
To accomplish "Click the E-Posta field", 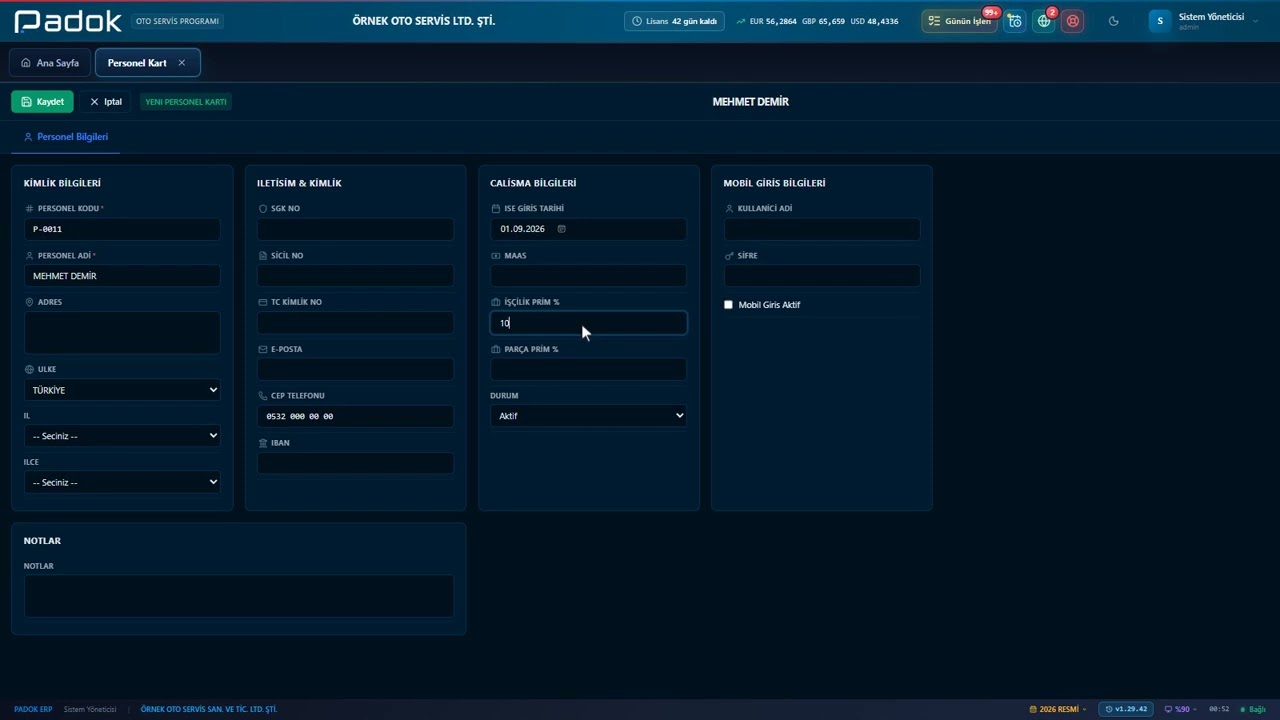I will click(x=355, y=369).
